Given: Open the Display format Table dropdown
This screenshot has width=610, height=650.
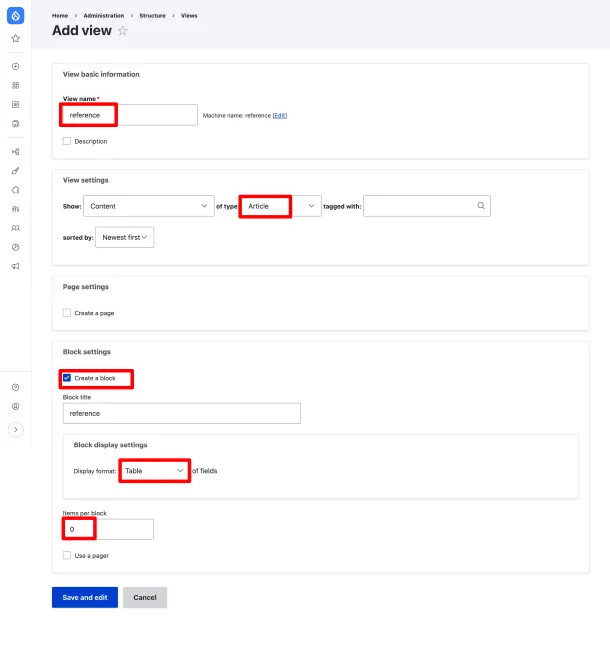Looking at the screenshot, I should [x=154, y=470].
